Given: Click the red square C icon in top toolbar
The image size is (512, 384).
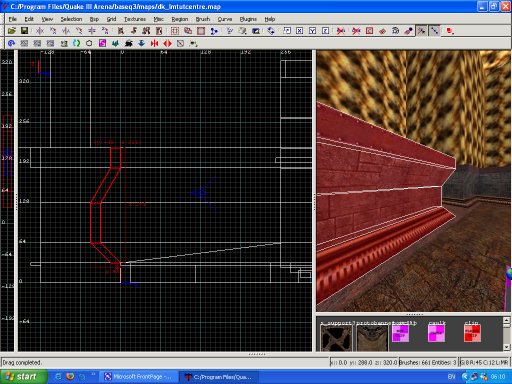Looking at the screenshot, I should coord(369,31).
